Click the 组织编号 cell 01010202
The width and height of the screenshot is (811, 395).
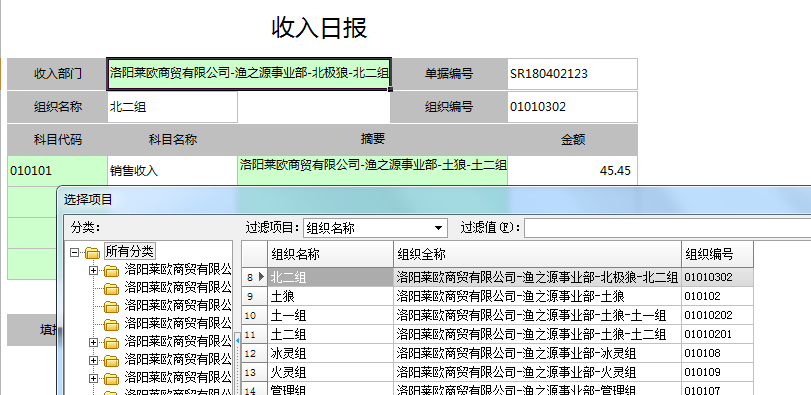(717, 315)
